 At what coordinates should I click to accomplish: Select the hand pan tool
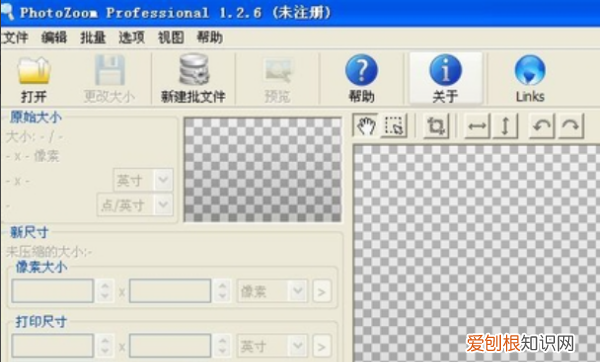366,126
